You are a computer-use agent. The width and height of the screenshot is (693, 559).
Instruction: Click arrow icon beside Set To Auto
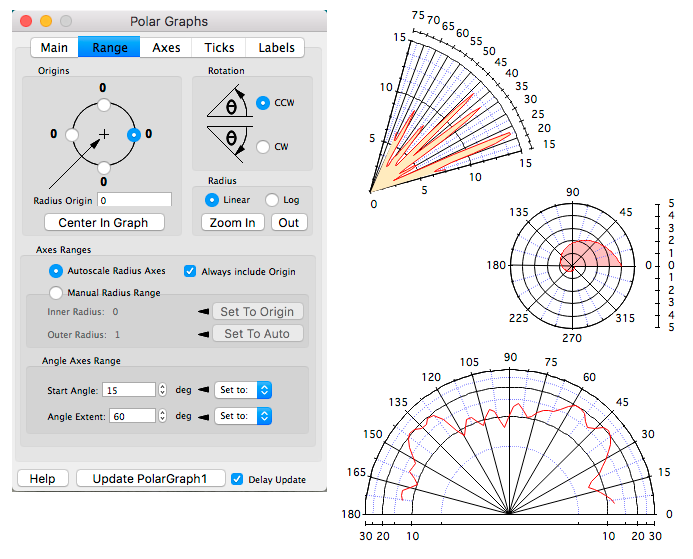[203, 334]
